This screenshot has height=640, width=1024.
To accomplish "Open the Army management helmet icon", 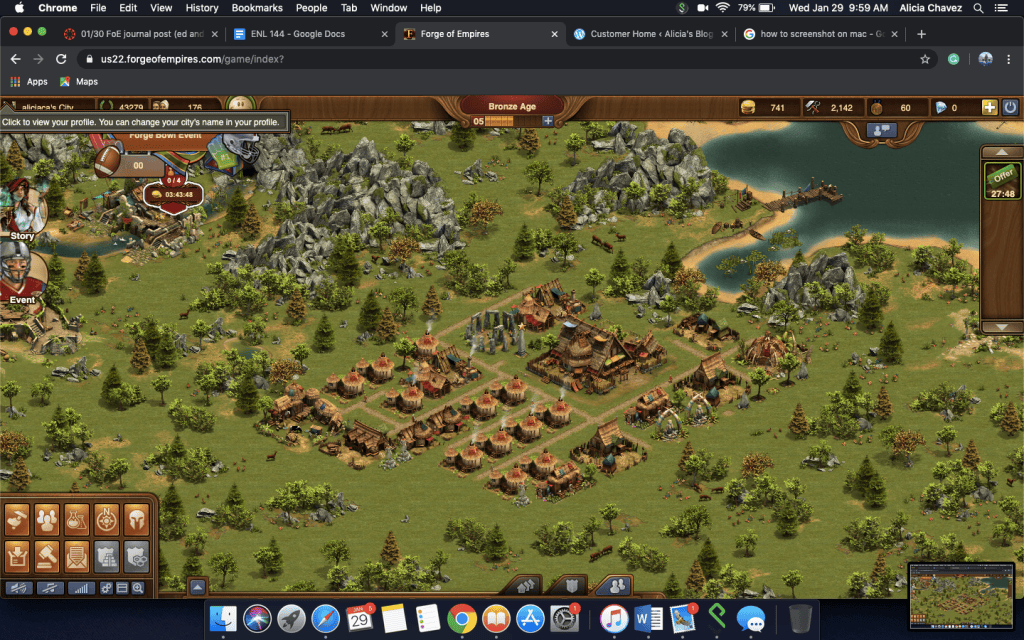I will [136, 520].
